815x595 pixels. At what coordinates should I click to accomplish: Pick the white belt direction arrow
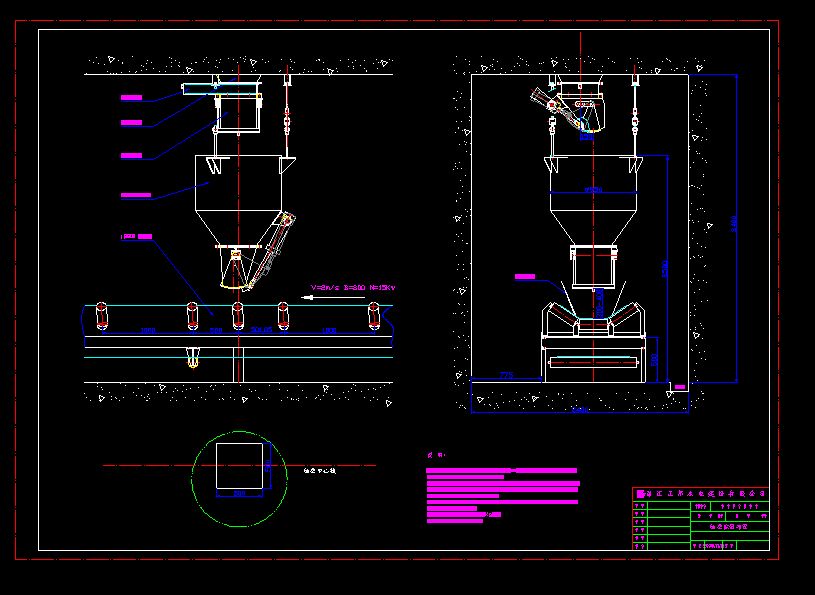[x=333, y=298]
